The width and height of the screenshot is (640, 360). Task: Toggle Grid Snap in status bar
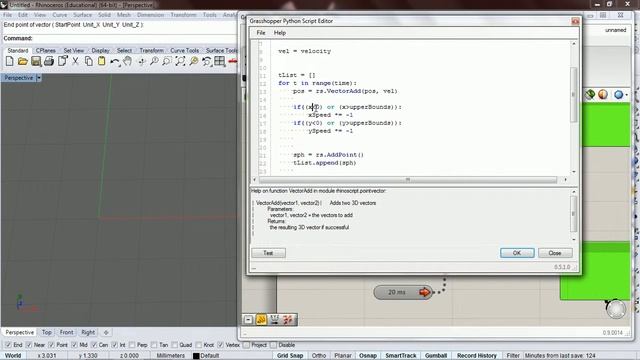point(290,356)
